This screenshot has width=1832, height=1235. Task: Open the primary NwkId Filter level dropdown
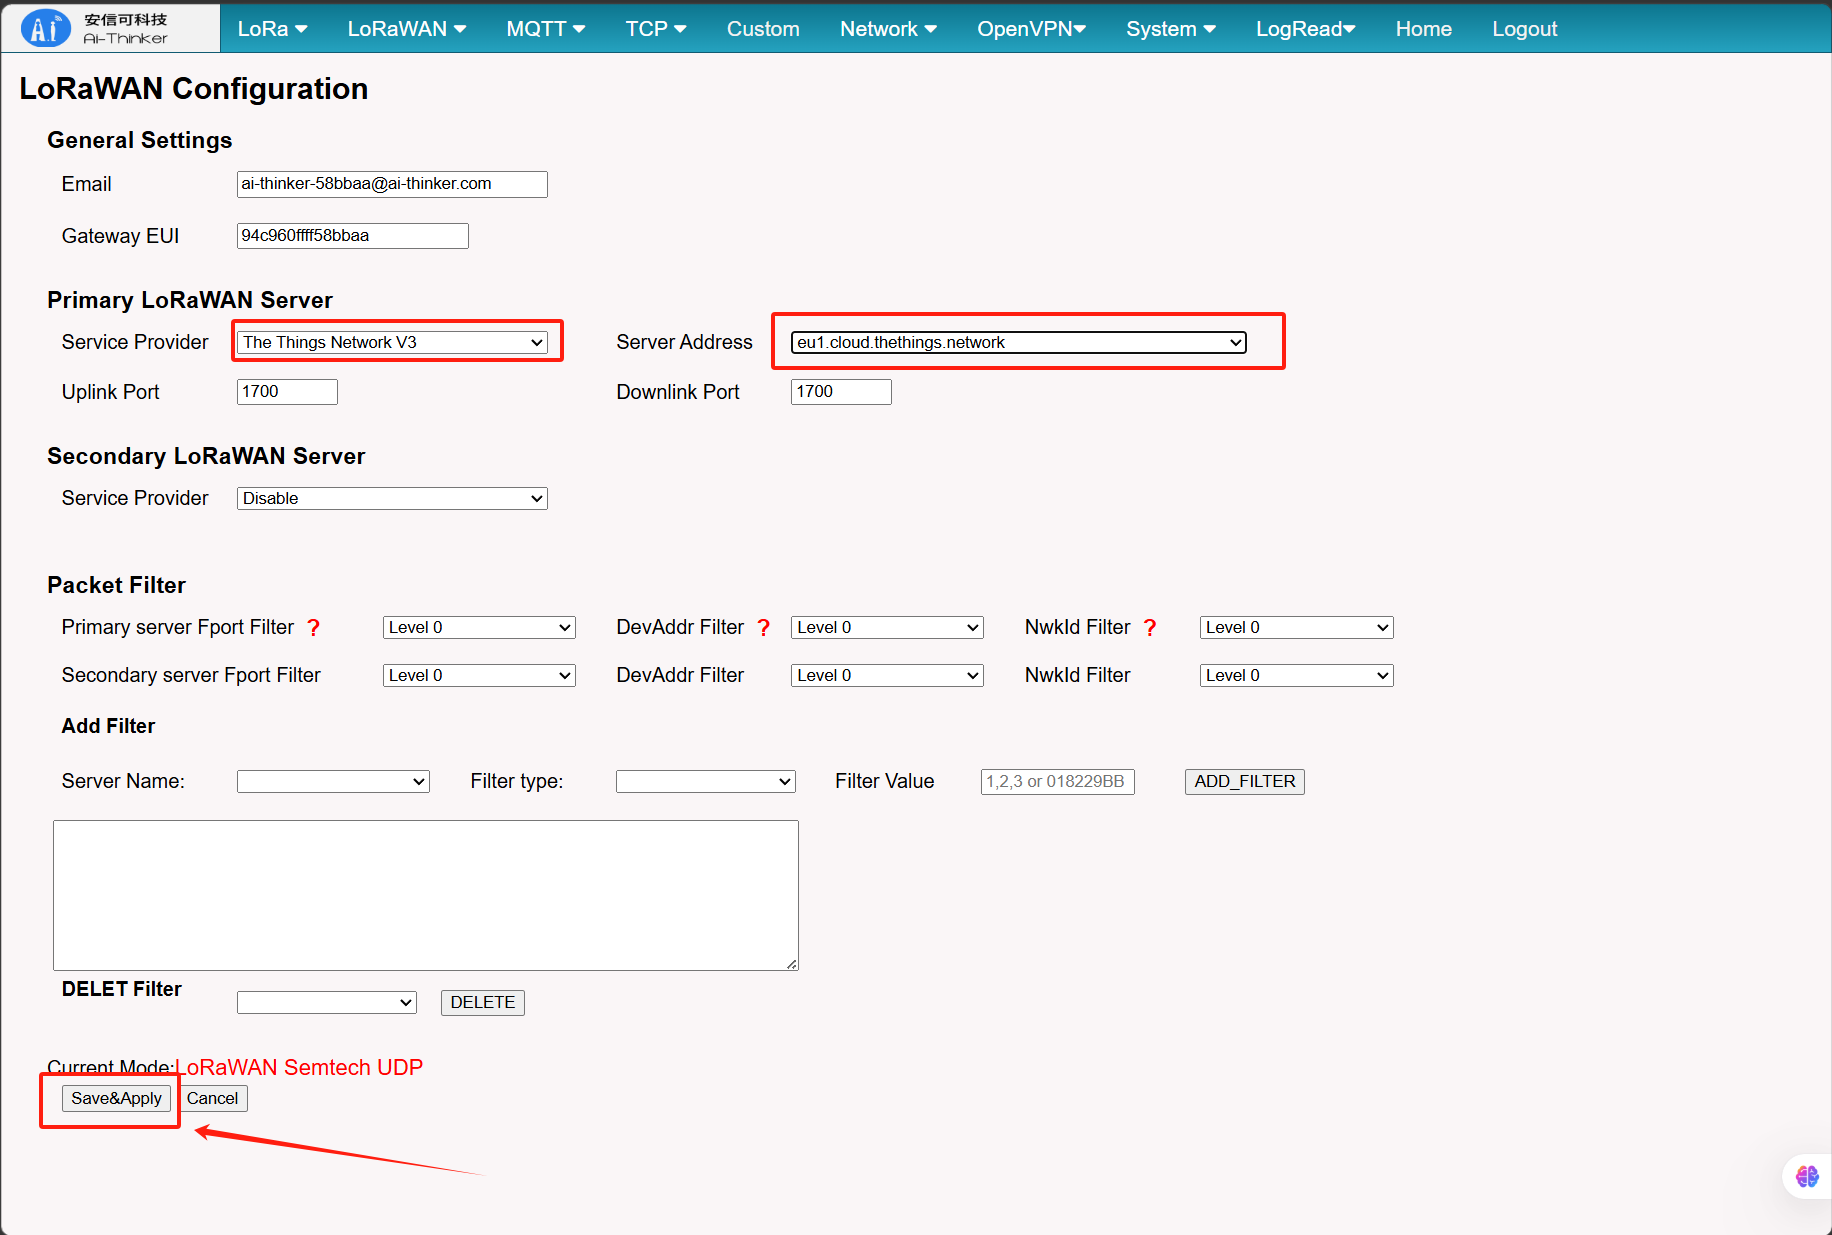(1296, 627)
